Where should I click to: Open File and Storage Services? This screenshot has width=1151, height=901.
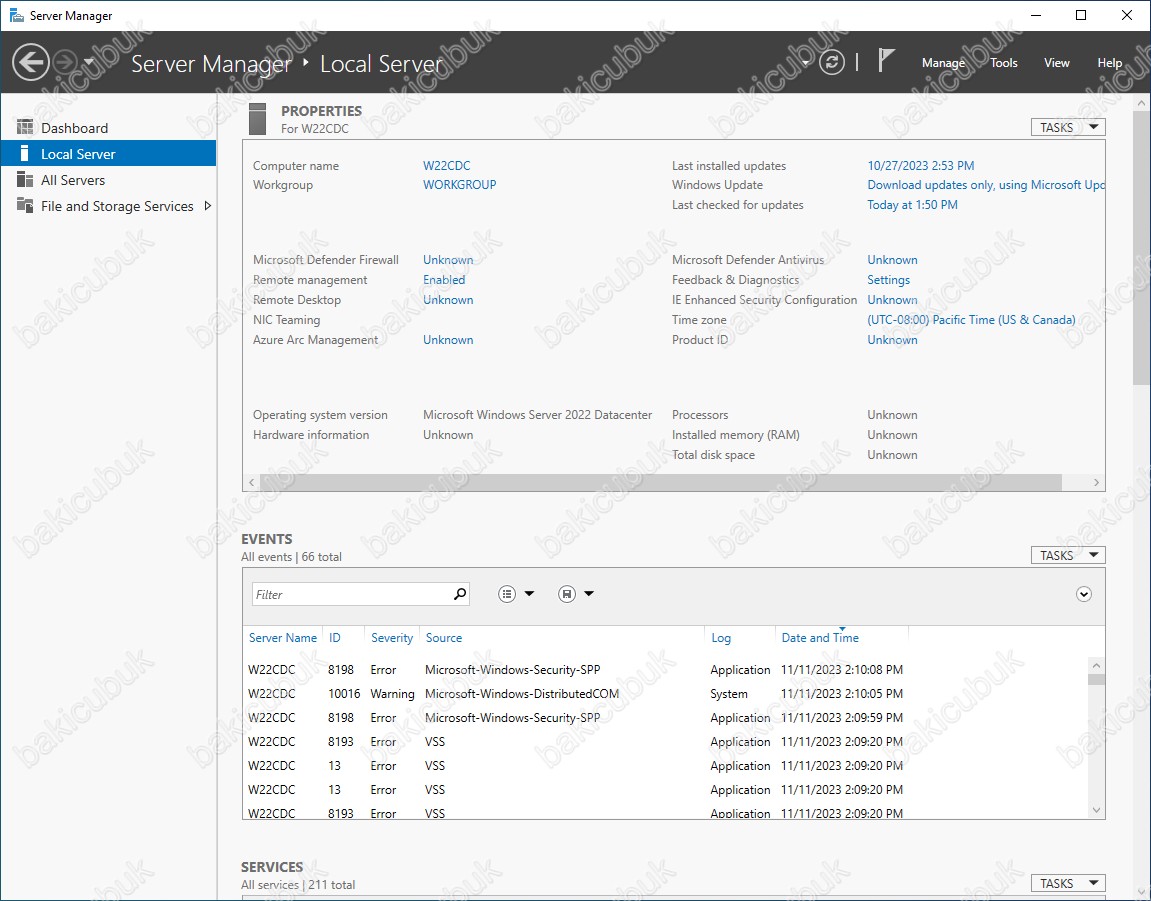109,206
